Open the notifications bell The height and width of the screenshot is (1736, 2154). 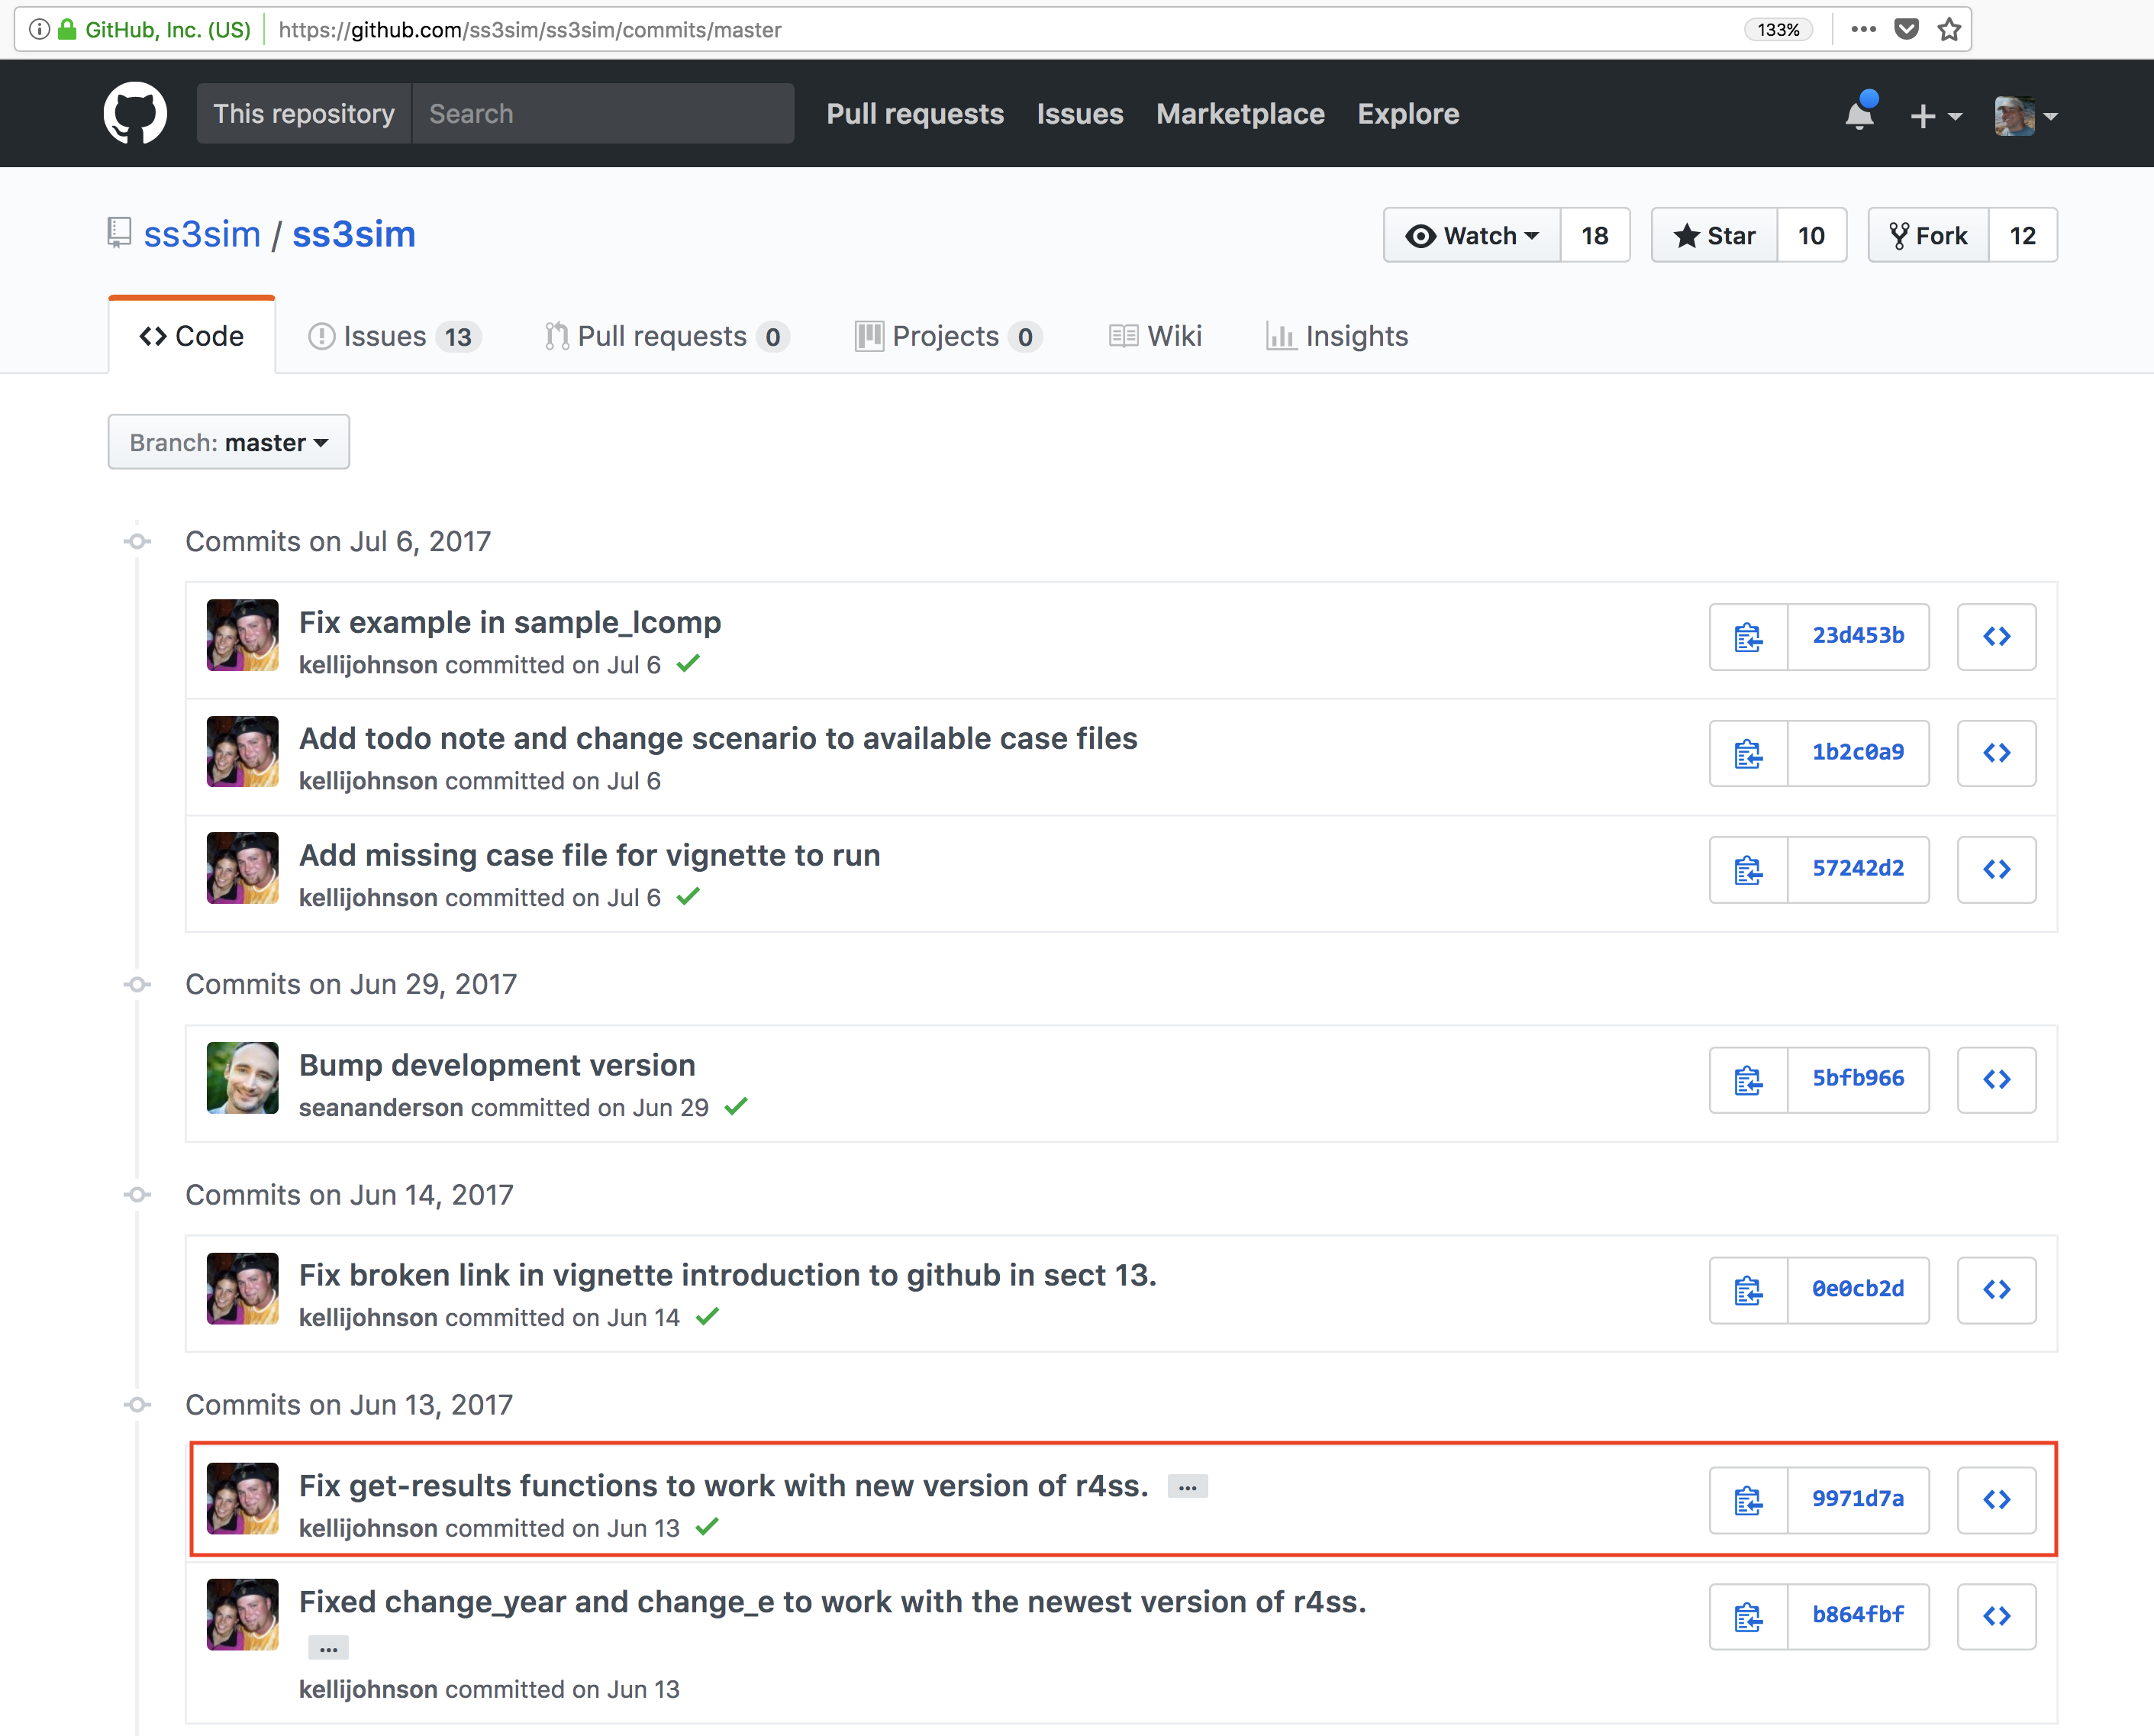pos(1859,115)
